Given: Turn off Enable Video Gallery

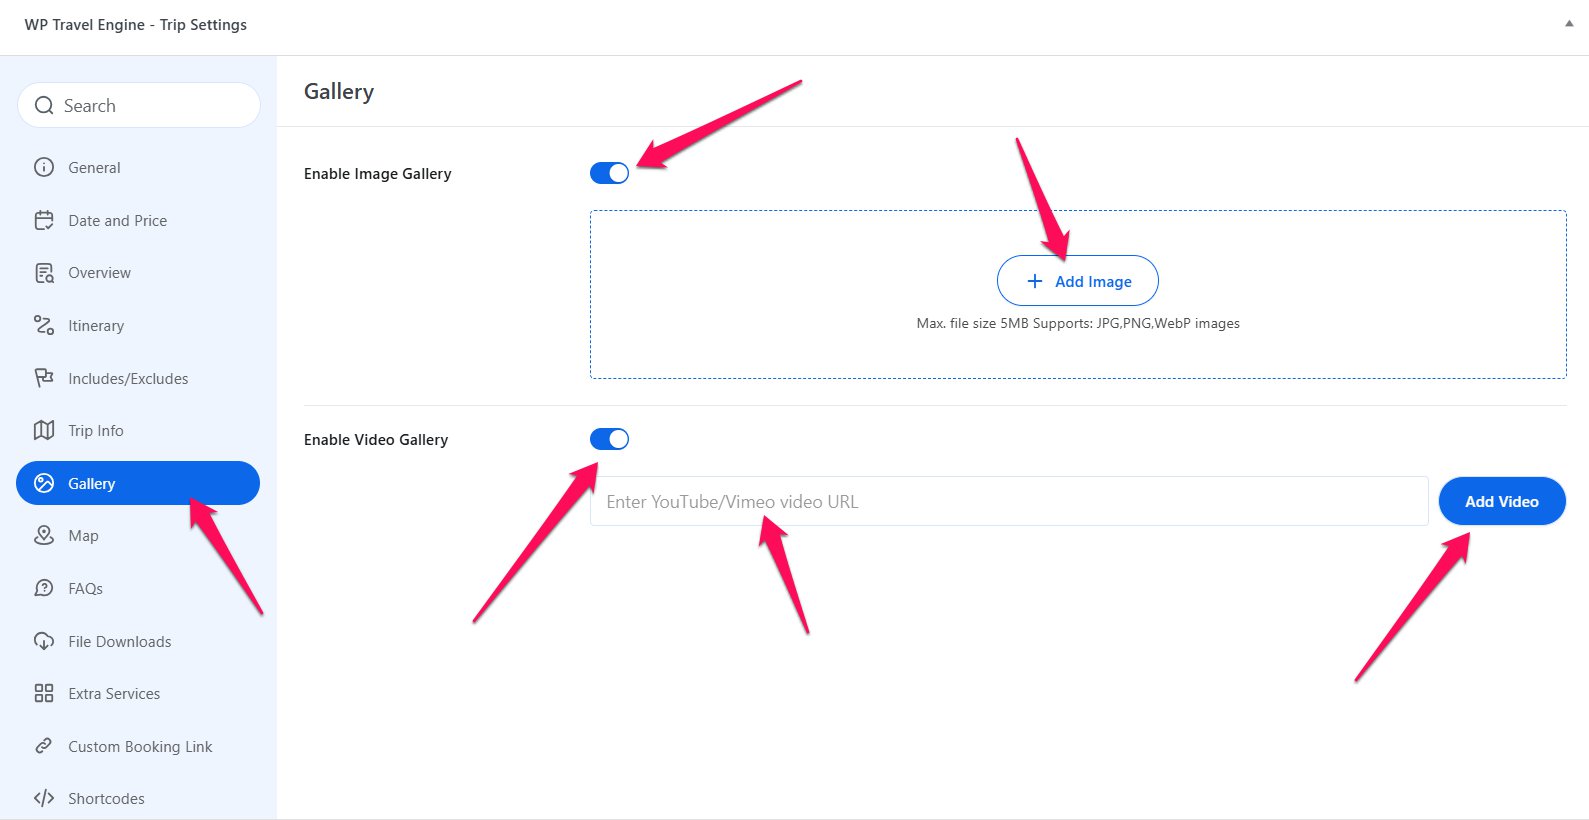Looking at the screenshot, I should click(x=609, y=439).
